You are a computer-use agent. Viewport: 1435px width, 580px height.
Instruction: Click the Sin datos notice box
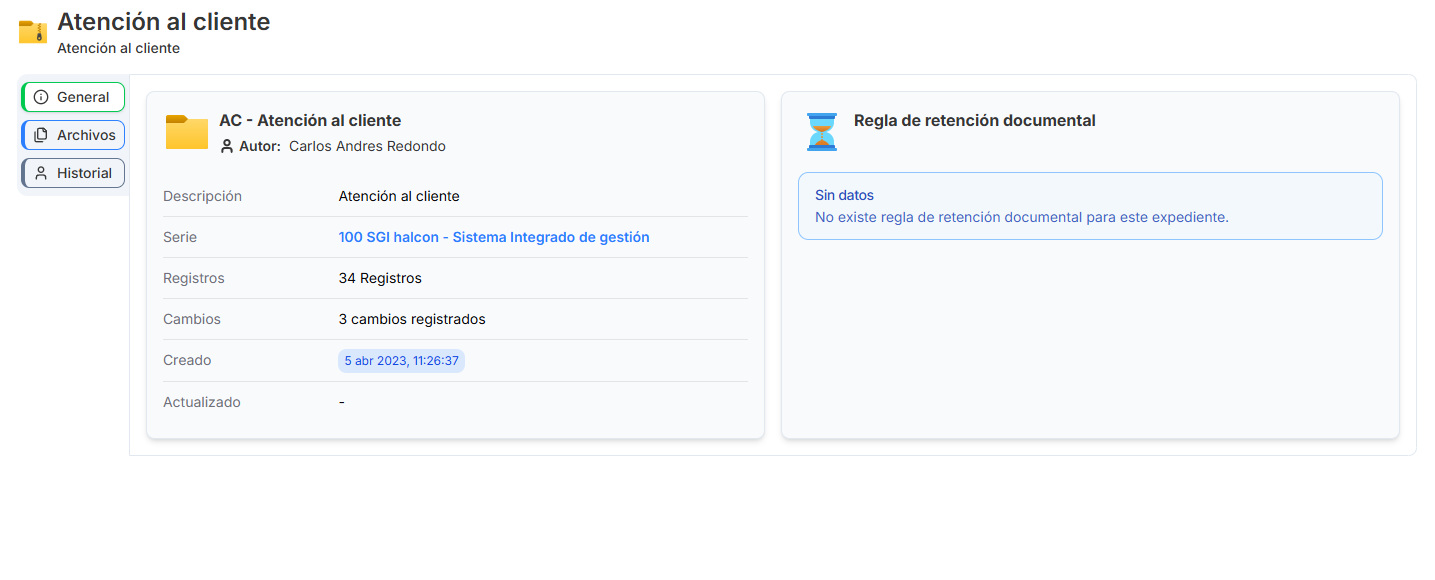pyautogui.click(x=1090, y=206)
